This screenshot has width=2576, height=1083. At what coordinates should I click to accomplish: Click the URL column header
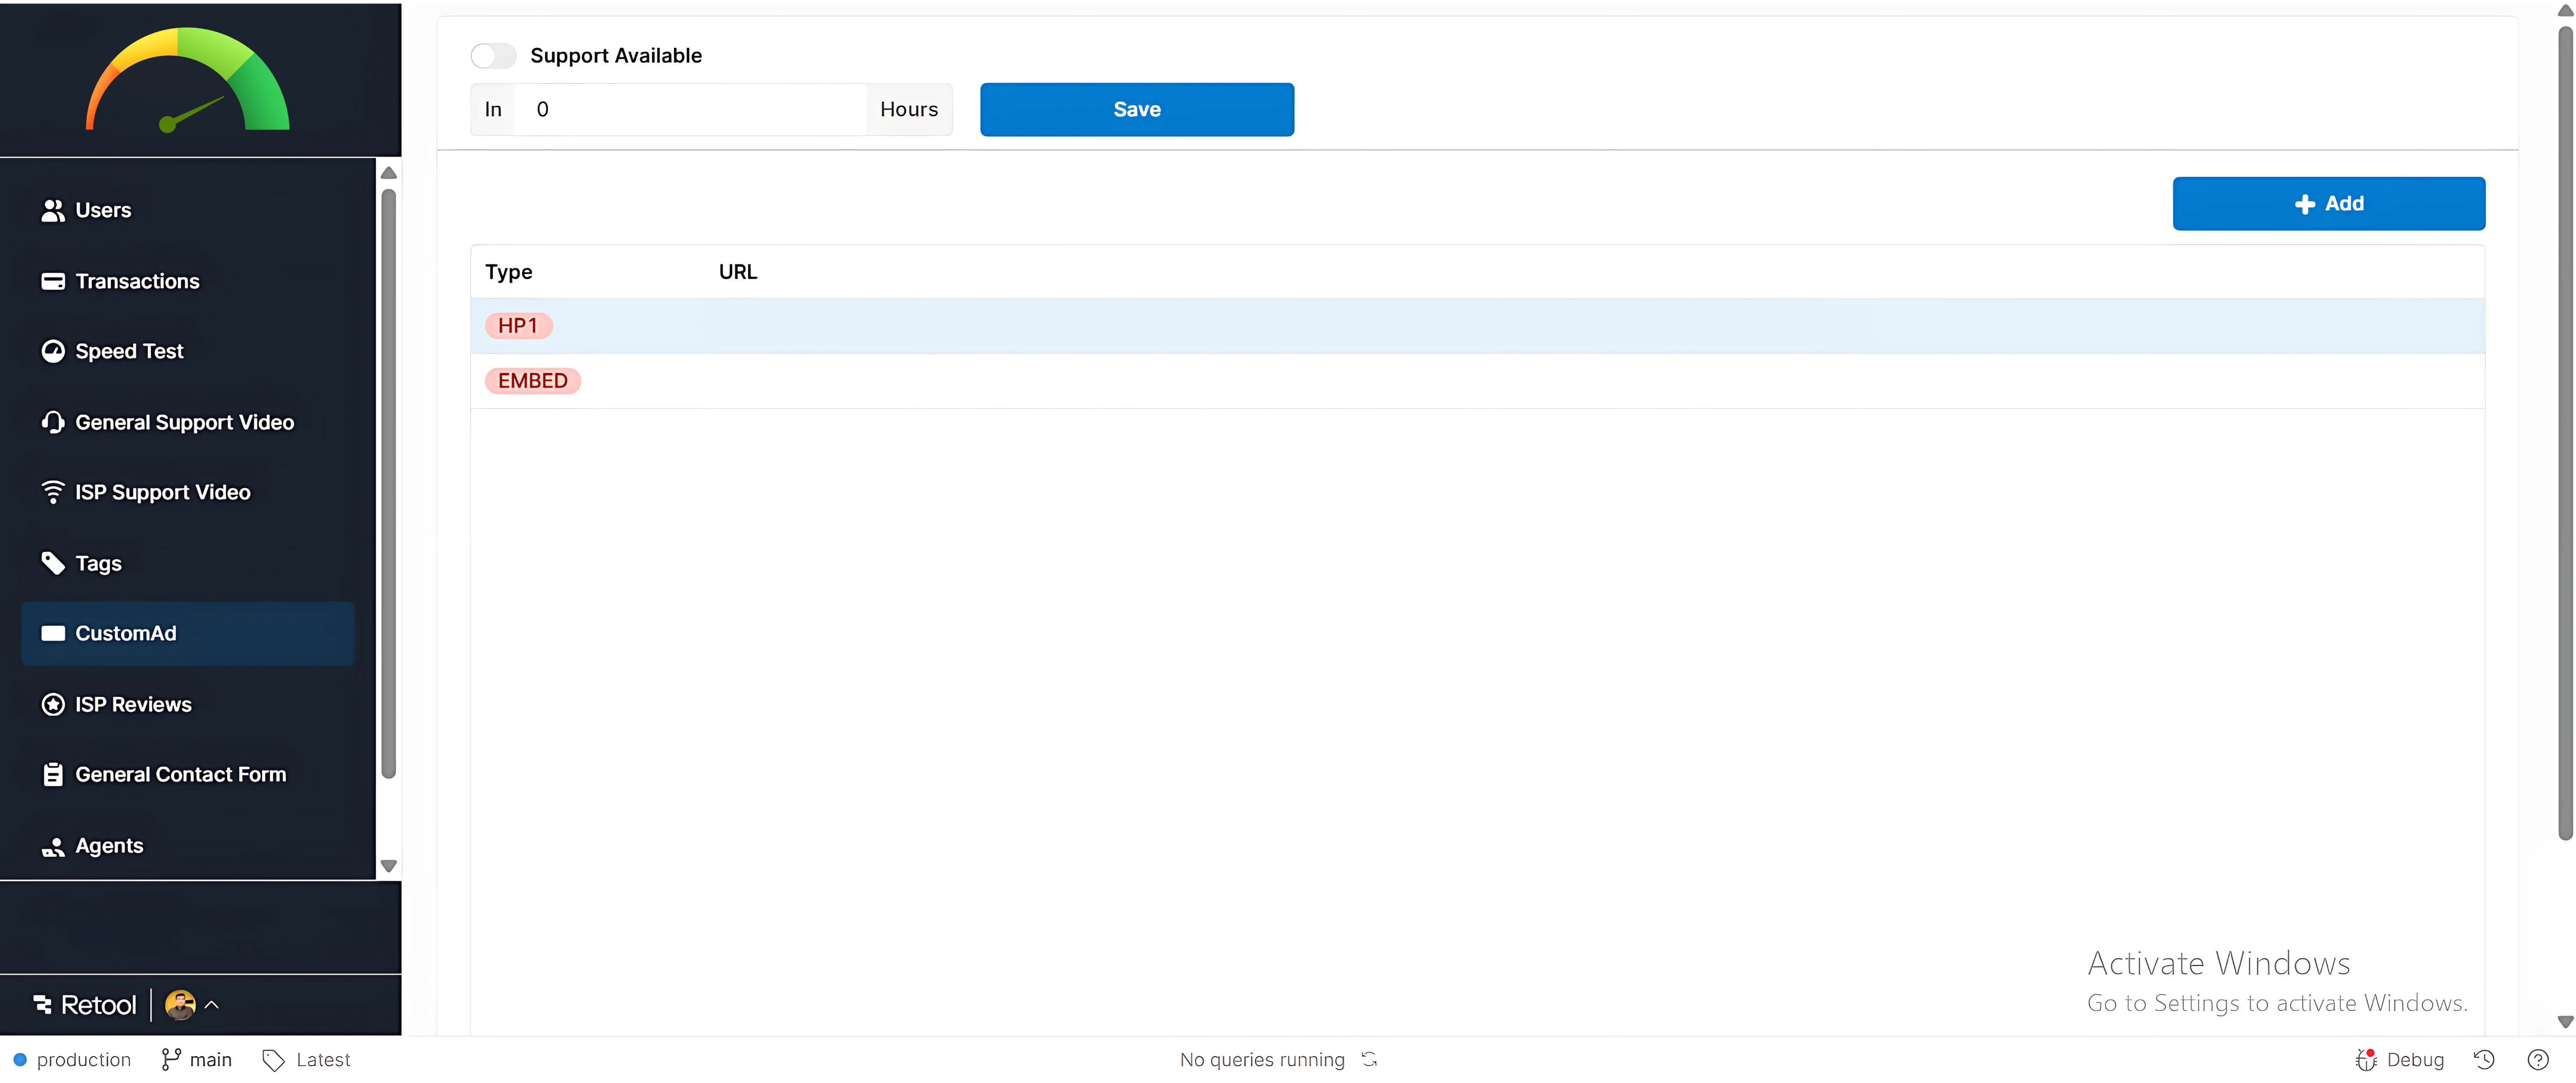(738, 272)
